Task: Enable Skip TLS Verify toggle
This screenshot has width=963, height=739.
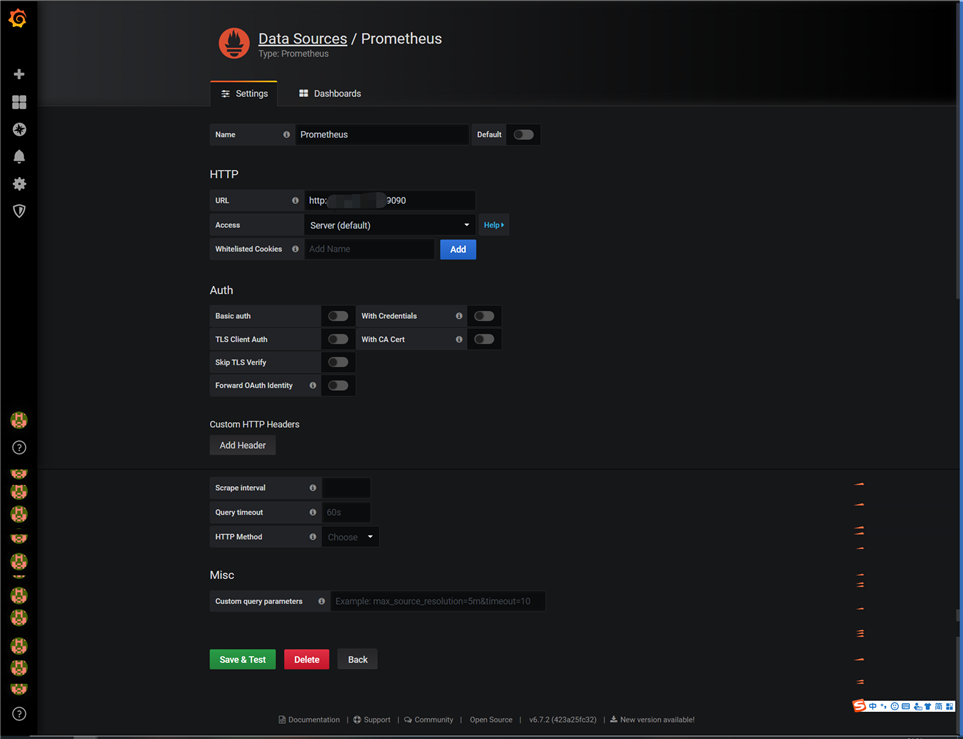Action: (x=338, y=362)
